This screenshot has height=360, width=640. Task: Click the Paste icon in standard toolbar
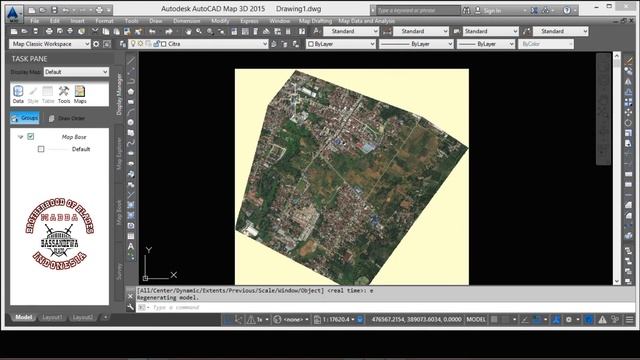[116, 31]
